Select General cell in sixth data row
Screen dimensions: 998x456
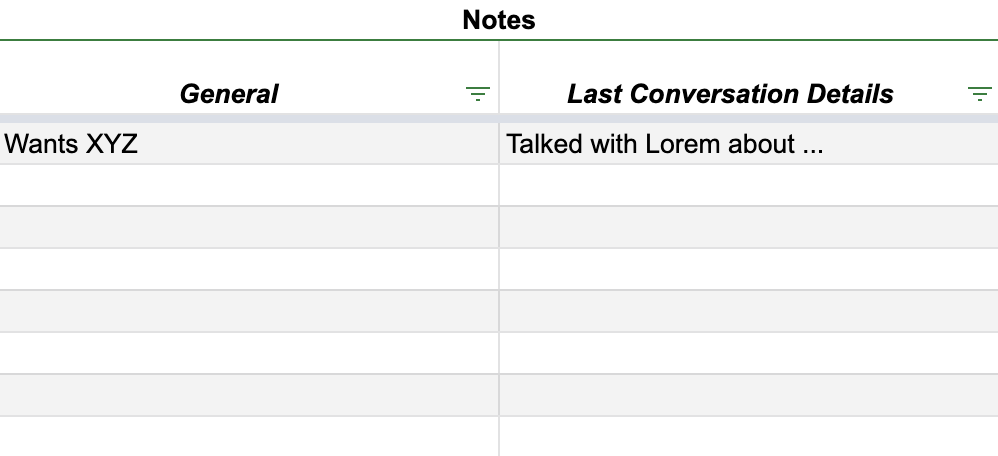coord(249,354)
